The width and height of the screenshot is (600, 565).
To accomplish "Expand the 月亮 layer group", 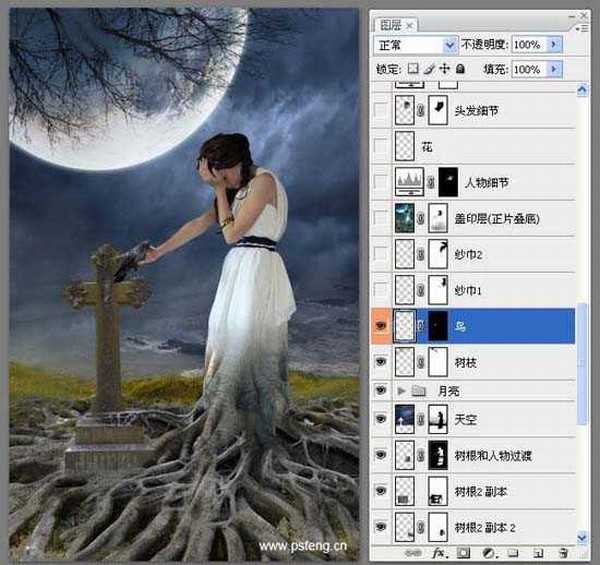I will click(403, 390).
